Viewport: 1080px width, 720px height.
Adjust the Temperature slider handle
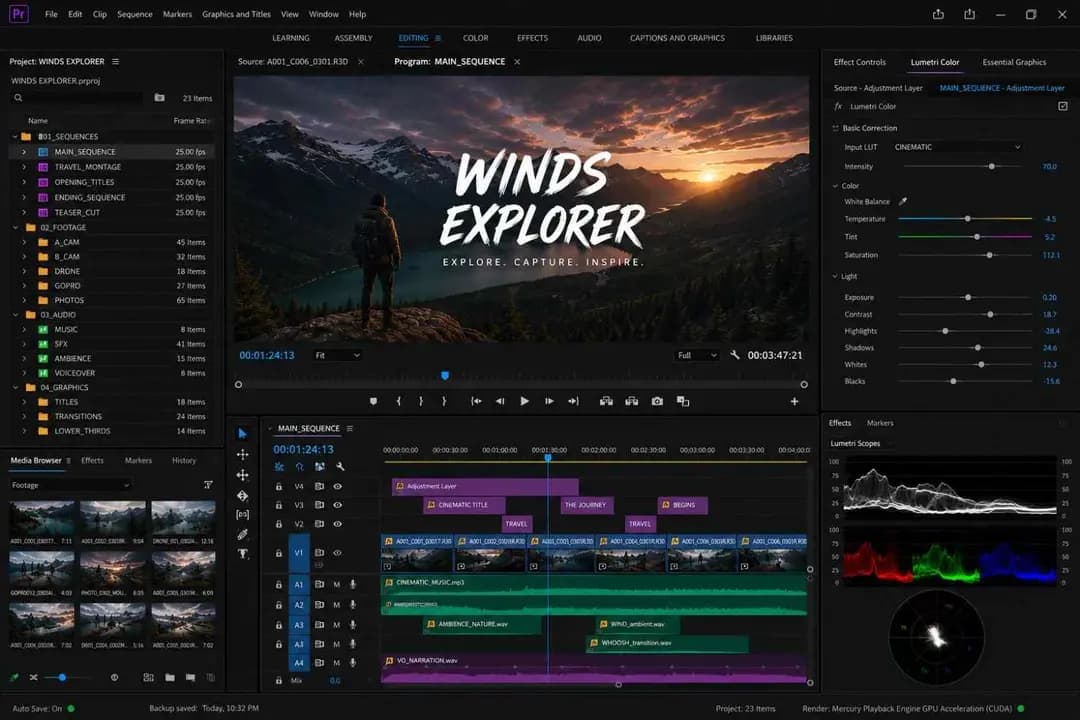click(x=967, y=218)
